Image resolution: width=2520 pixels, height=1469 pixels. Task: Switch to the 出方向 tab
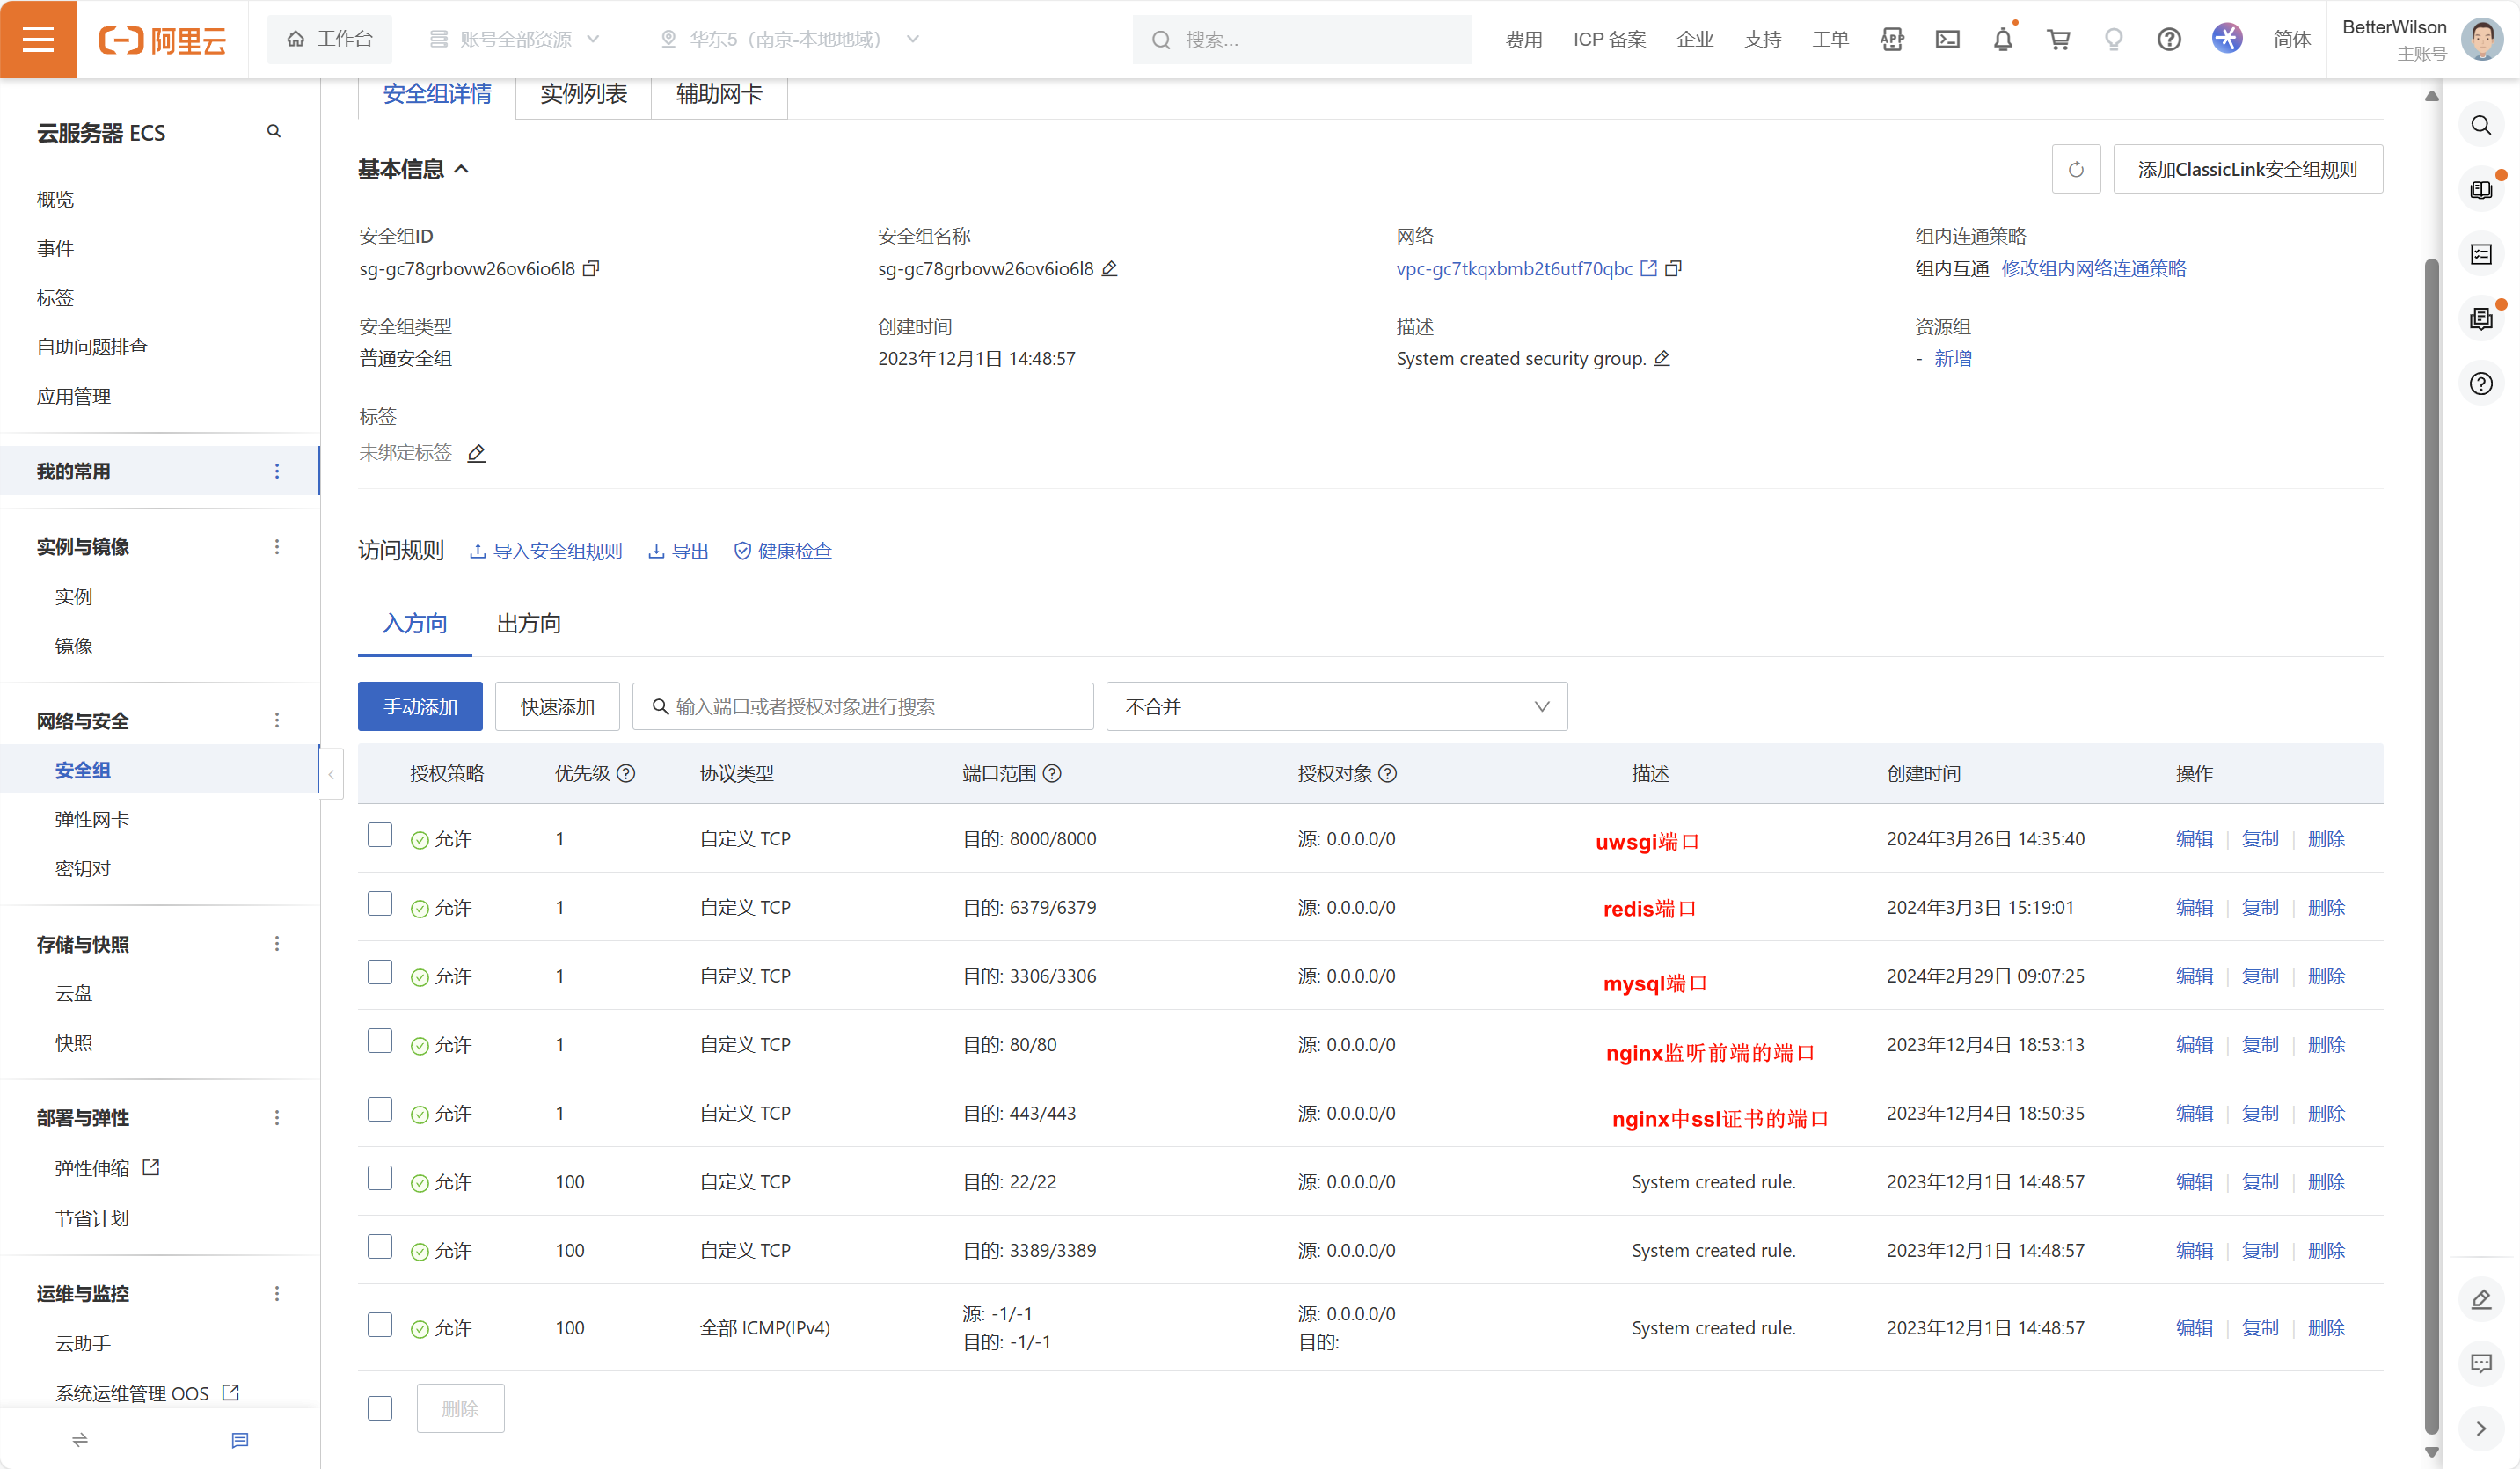click(528, 624)
